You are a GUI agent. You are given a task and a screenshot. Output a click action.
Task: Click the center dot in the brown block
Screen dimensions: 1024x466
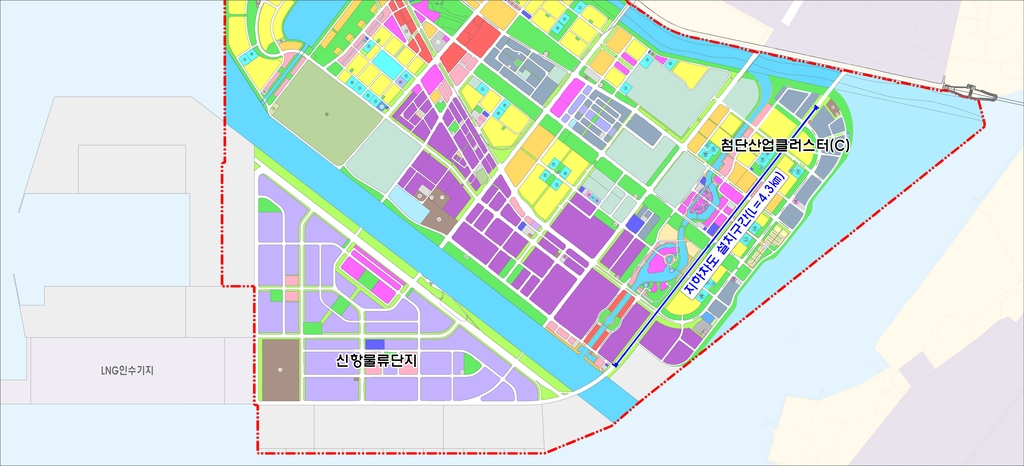click(280, 372)
